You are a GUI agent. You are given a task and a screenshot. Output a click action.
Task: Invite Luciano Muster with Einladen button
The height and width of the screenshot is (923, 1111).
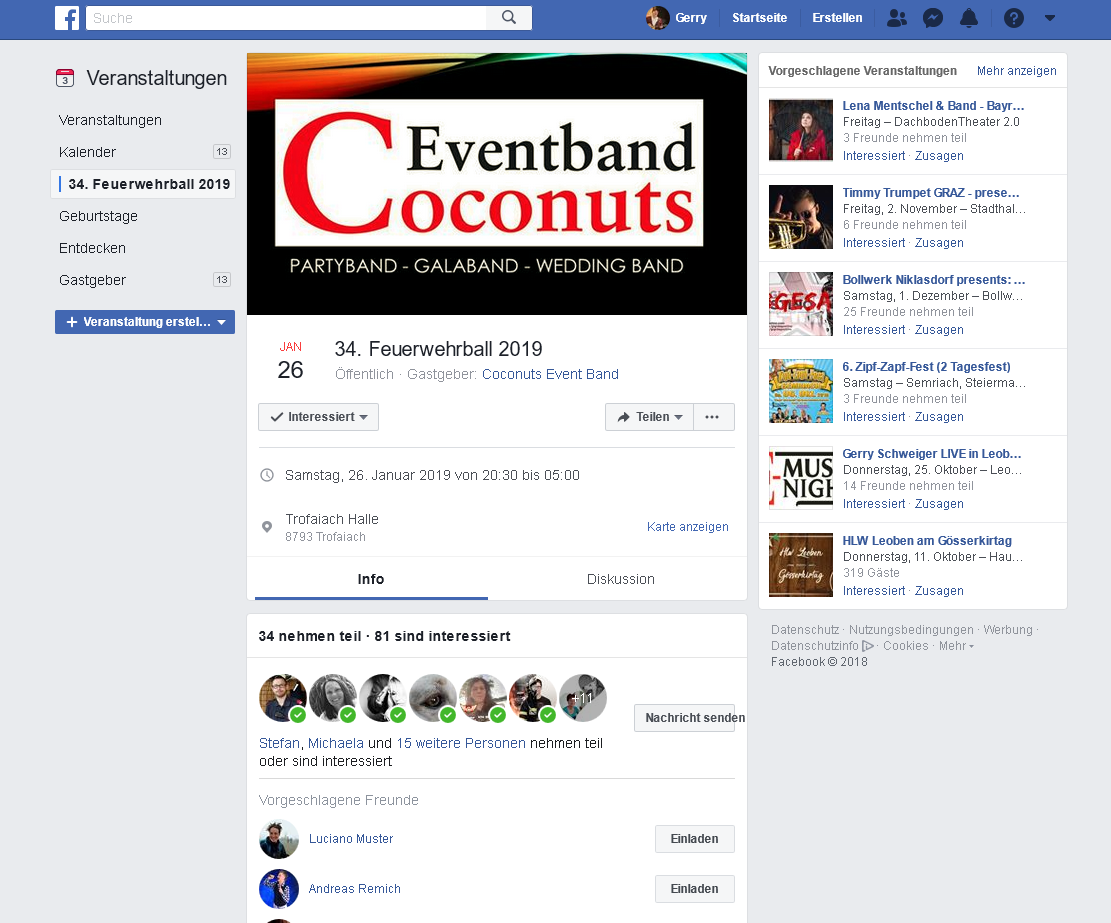click(x=694, y=839)
